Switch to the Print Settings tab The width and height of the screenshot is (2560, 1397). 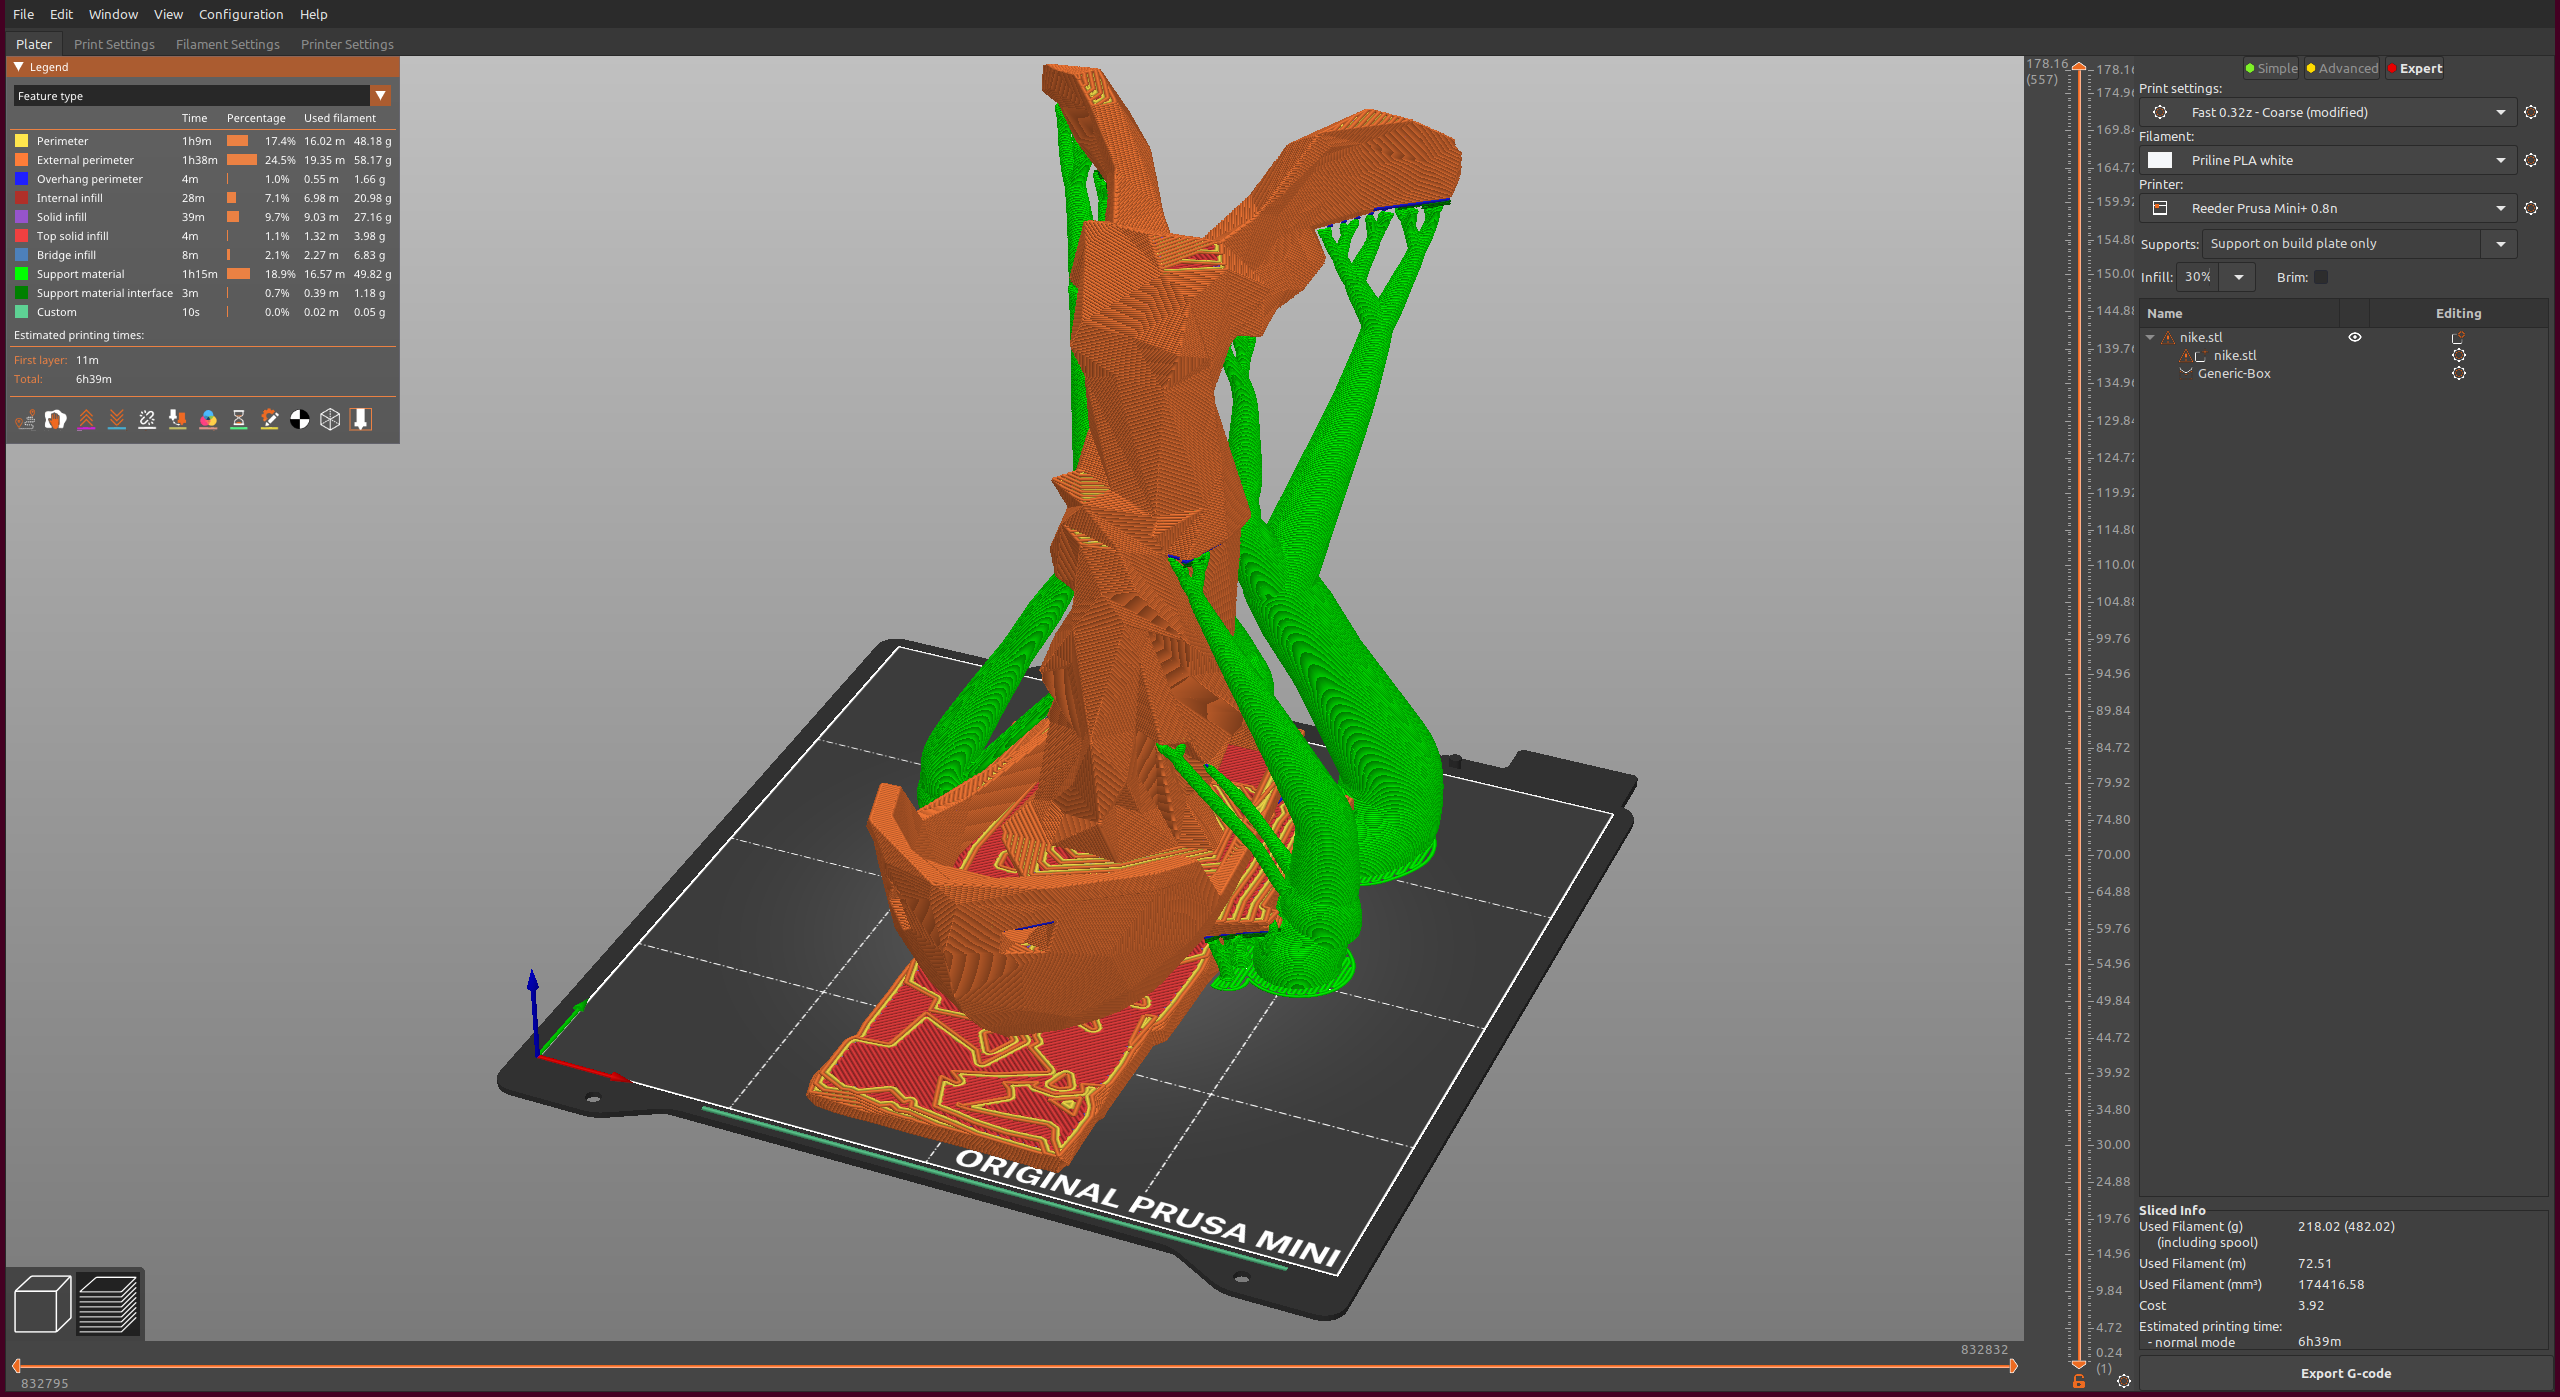tap(114, 44)
